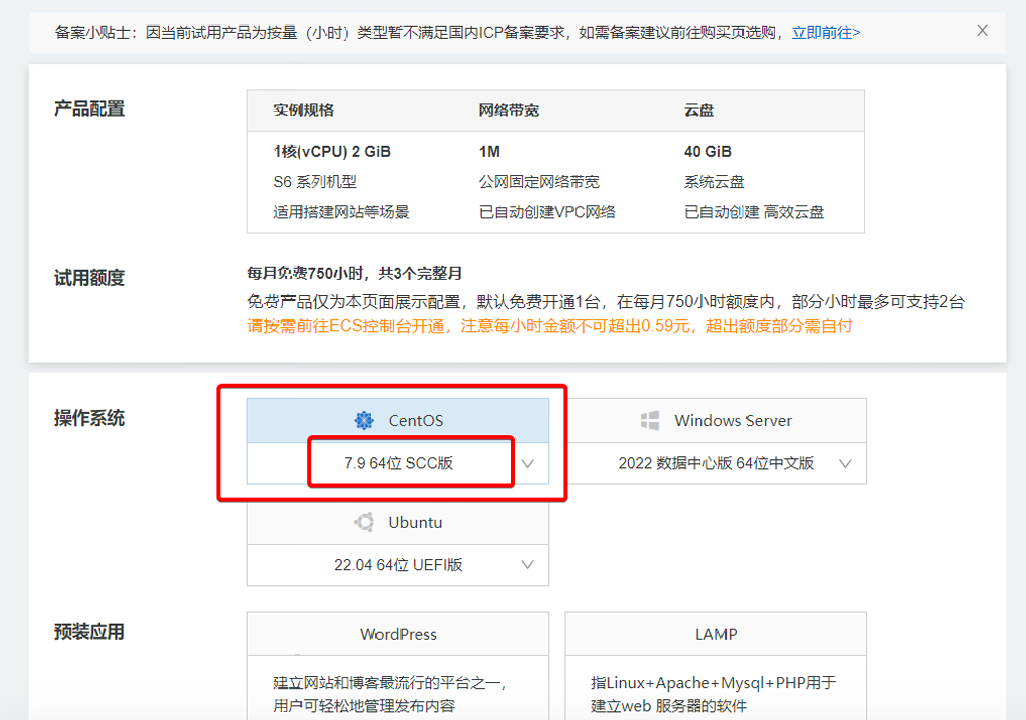Click the orange ECS控制台 warning text
Image resolution: width=1026 pixels, height=720 pixels.
[550, 326]
